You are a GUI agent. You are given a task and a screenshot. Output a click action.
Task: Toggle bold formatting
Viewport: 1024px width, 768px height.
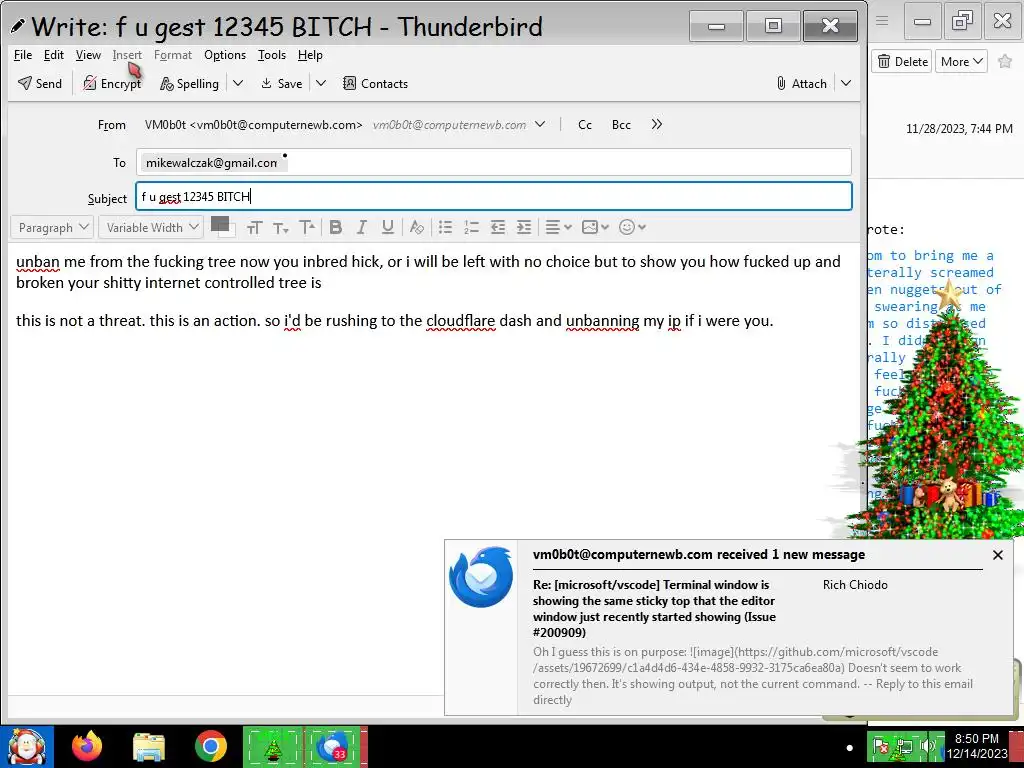pos(336,227)
